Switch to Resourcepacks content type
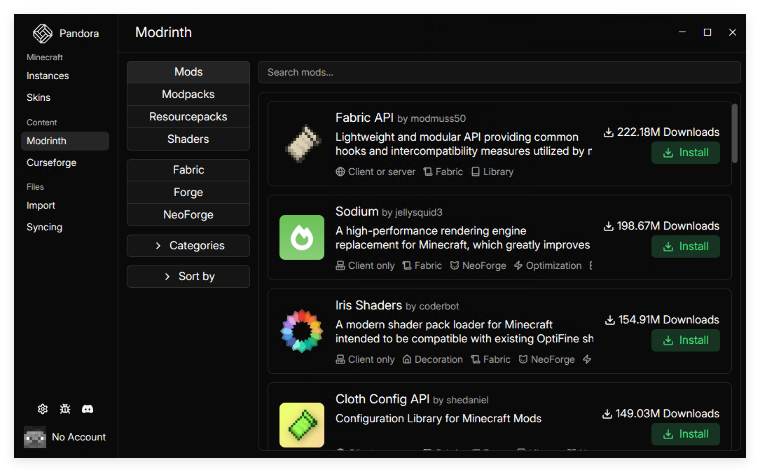This screenshot has width=760, height=472. (189, 117)
